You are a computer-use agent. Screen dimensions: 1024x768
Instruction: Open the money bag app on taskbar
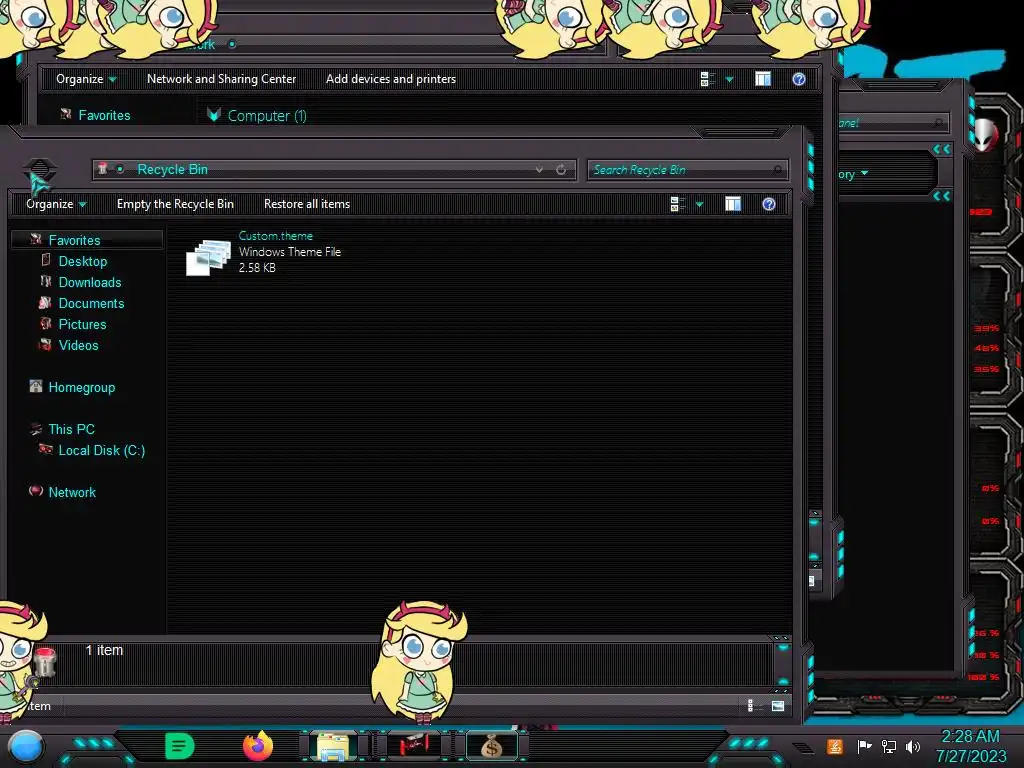491,746
